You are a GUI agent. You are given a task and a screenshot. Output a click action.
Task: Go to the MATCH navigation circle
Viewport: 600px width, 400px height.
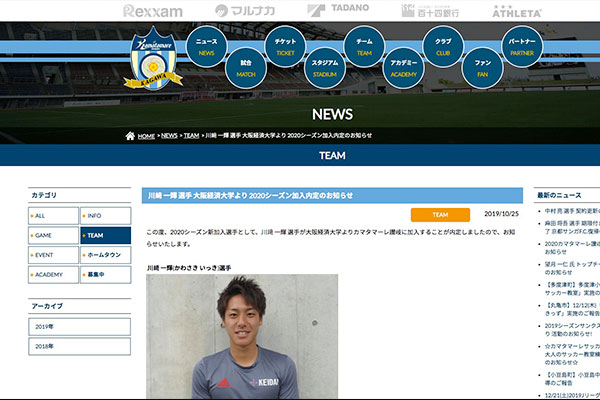coord(245,67)
